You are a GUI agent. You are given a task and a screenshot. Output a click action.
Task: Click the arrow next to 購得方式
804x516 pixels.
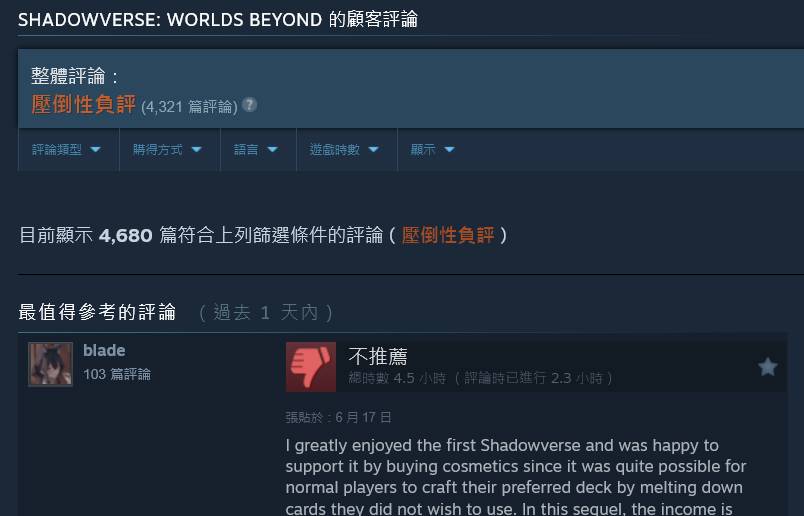(196, 150)
